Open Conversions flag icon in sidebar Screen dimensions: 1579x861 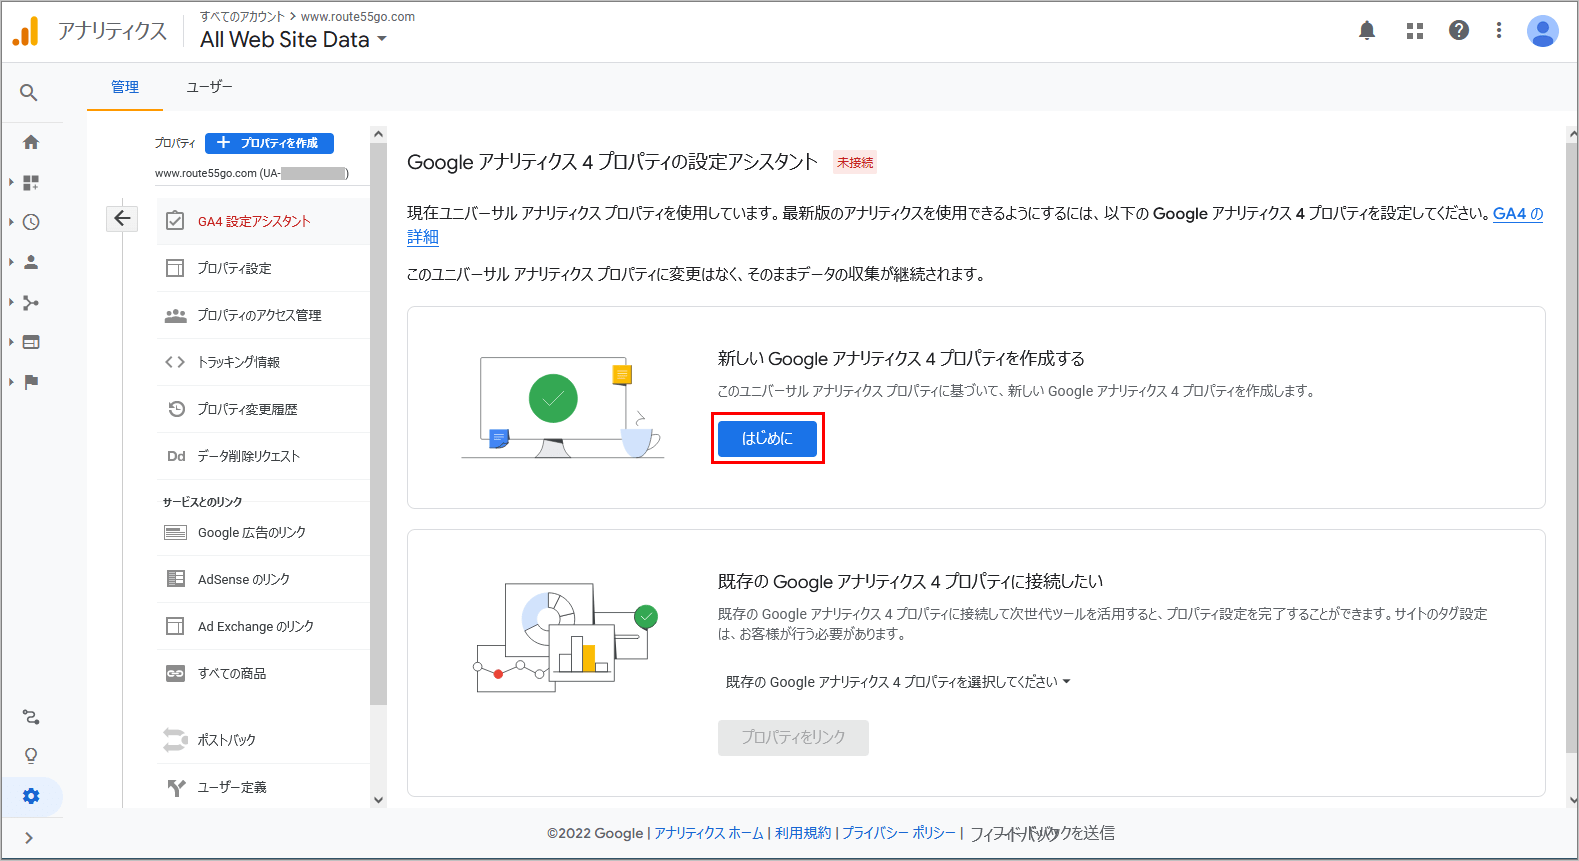pyautogui.click(x=31, y=382)
